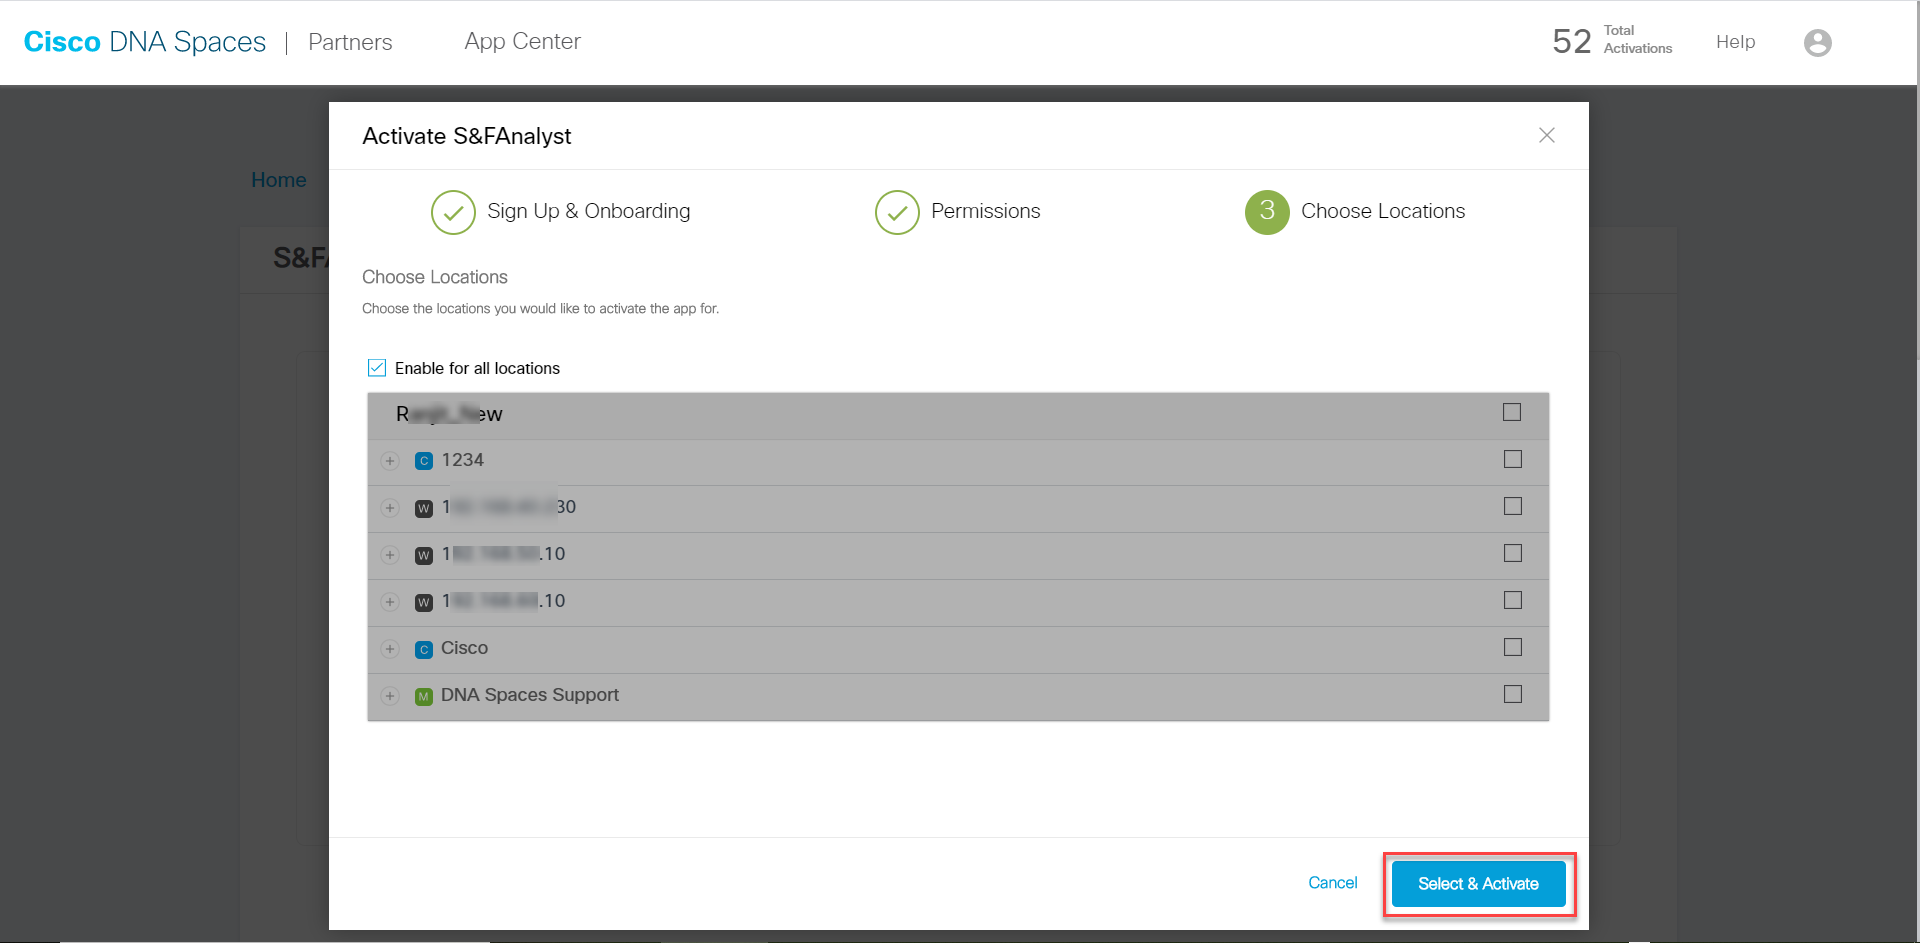
Task: Open the Help menu
Action: [x=1735, y=42]
